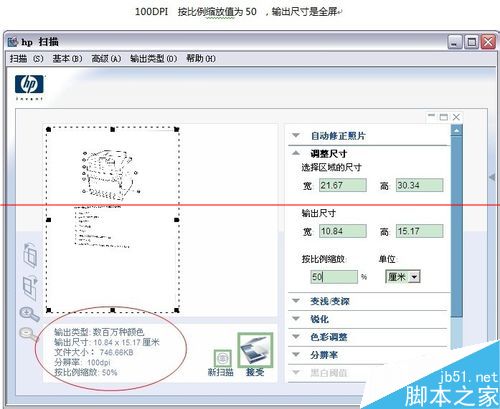The height and width of the screenshot is (409, 500).
Task: Click the 选择区域的尺寸 label
Action: click(x=332, y=167)
